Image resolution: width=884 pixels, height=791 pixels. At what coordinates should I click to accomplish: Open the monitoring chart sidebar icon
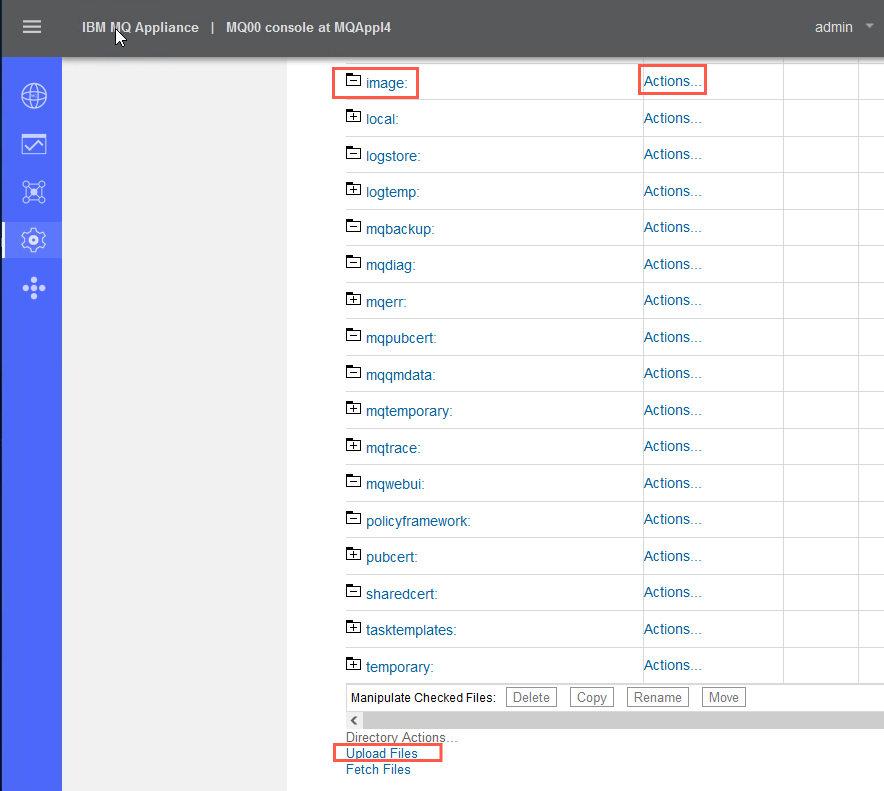[x=34, y=144]
